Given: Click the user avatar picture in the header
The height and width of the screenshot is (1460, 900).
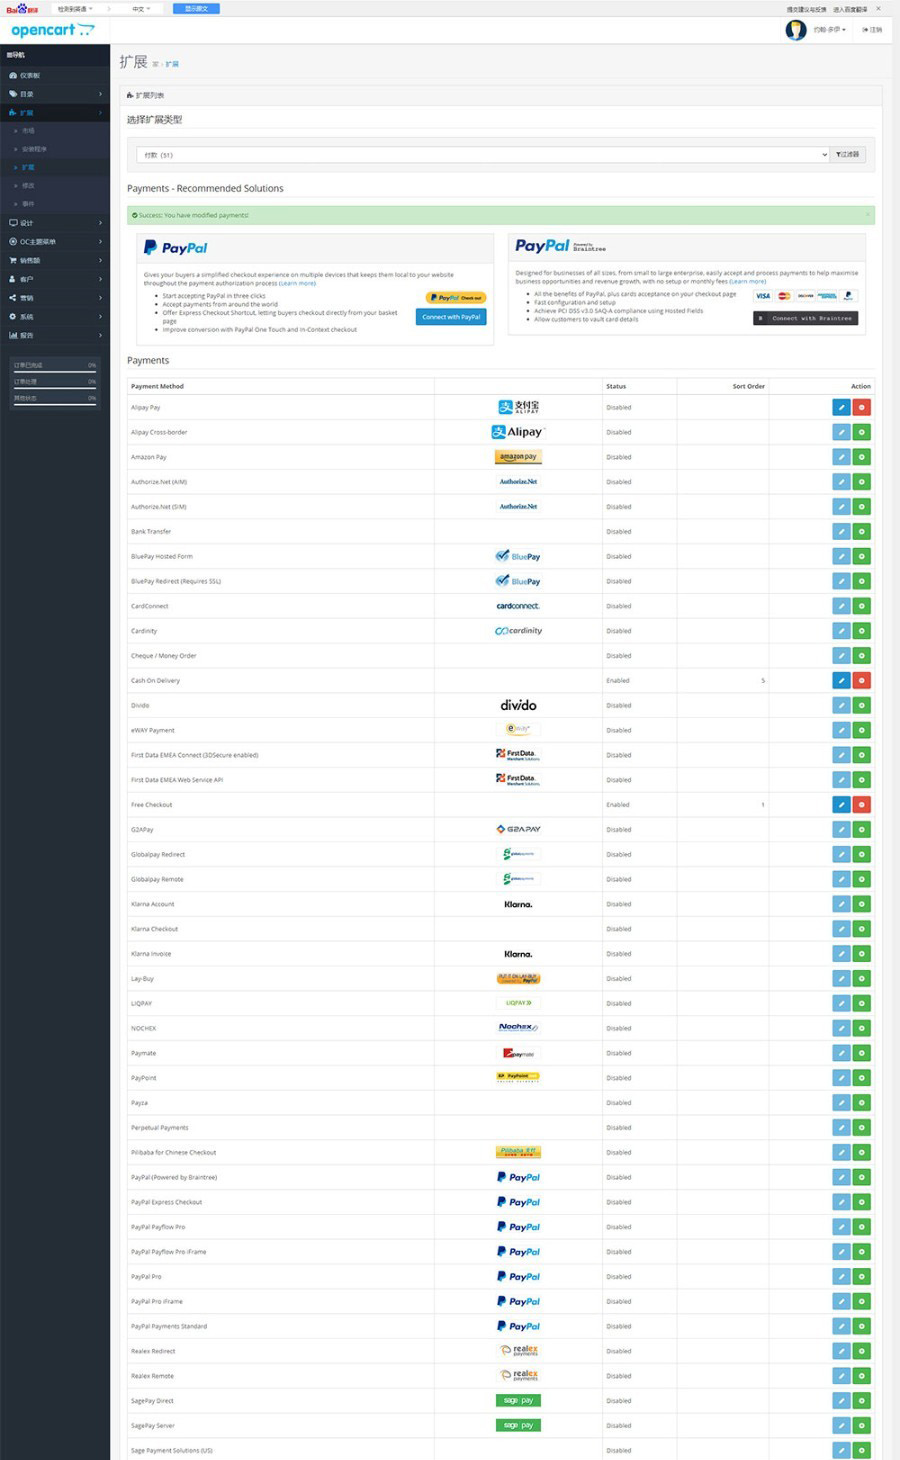Looking at the screenshot, I should pyautogui.click(x=796, y=30).
